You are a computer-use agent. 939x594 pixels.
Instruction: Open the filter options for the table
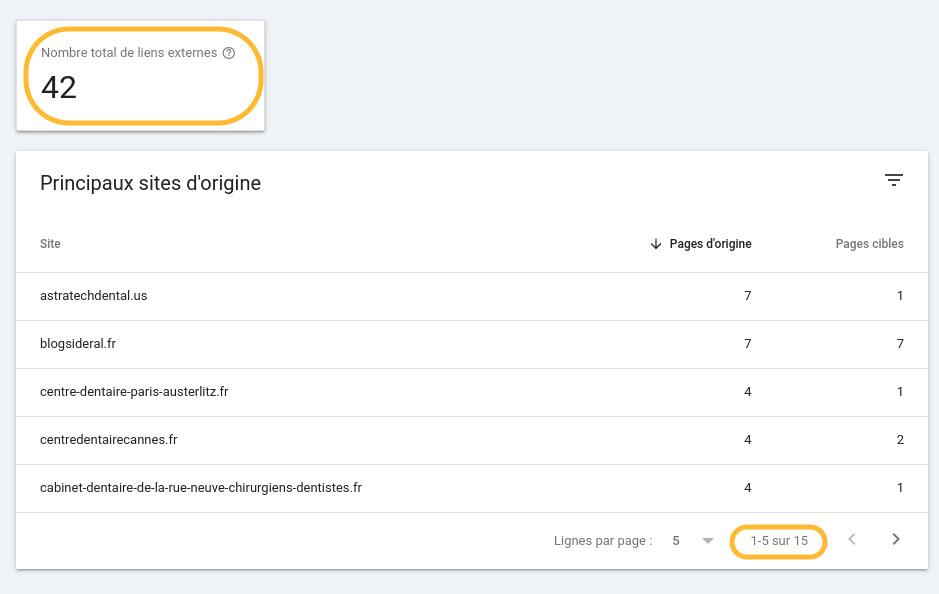pyautogui.click(x=894, y=180)
